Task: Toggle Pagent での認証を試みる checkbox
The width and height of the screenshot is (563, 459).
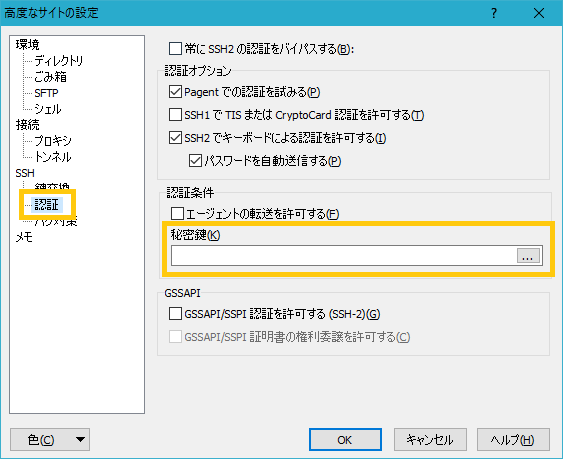Action: point(175,92)
